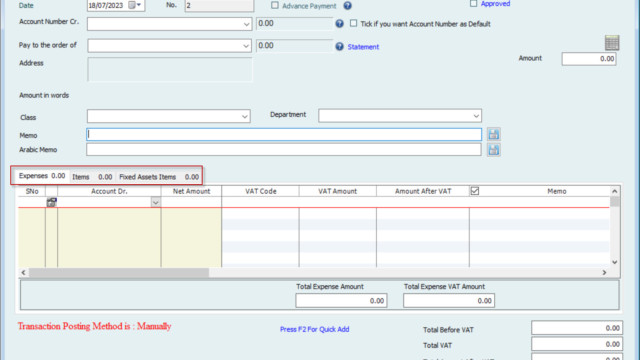Image resolution: width=640 pixels, height=360 pixels.
Task: Click help icon beside Account Number balance
Action: (x=340, y=24)
